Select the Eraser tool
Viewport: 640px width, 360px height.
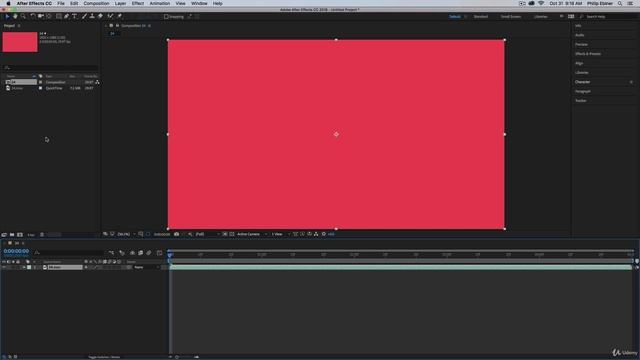pyautogui.click(x=100, y=16)
